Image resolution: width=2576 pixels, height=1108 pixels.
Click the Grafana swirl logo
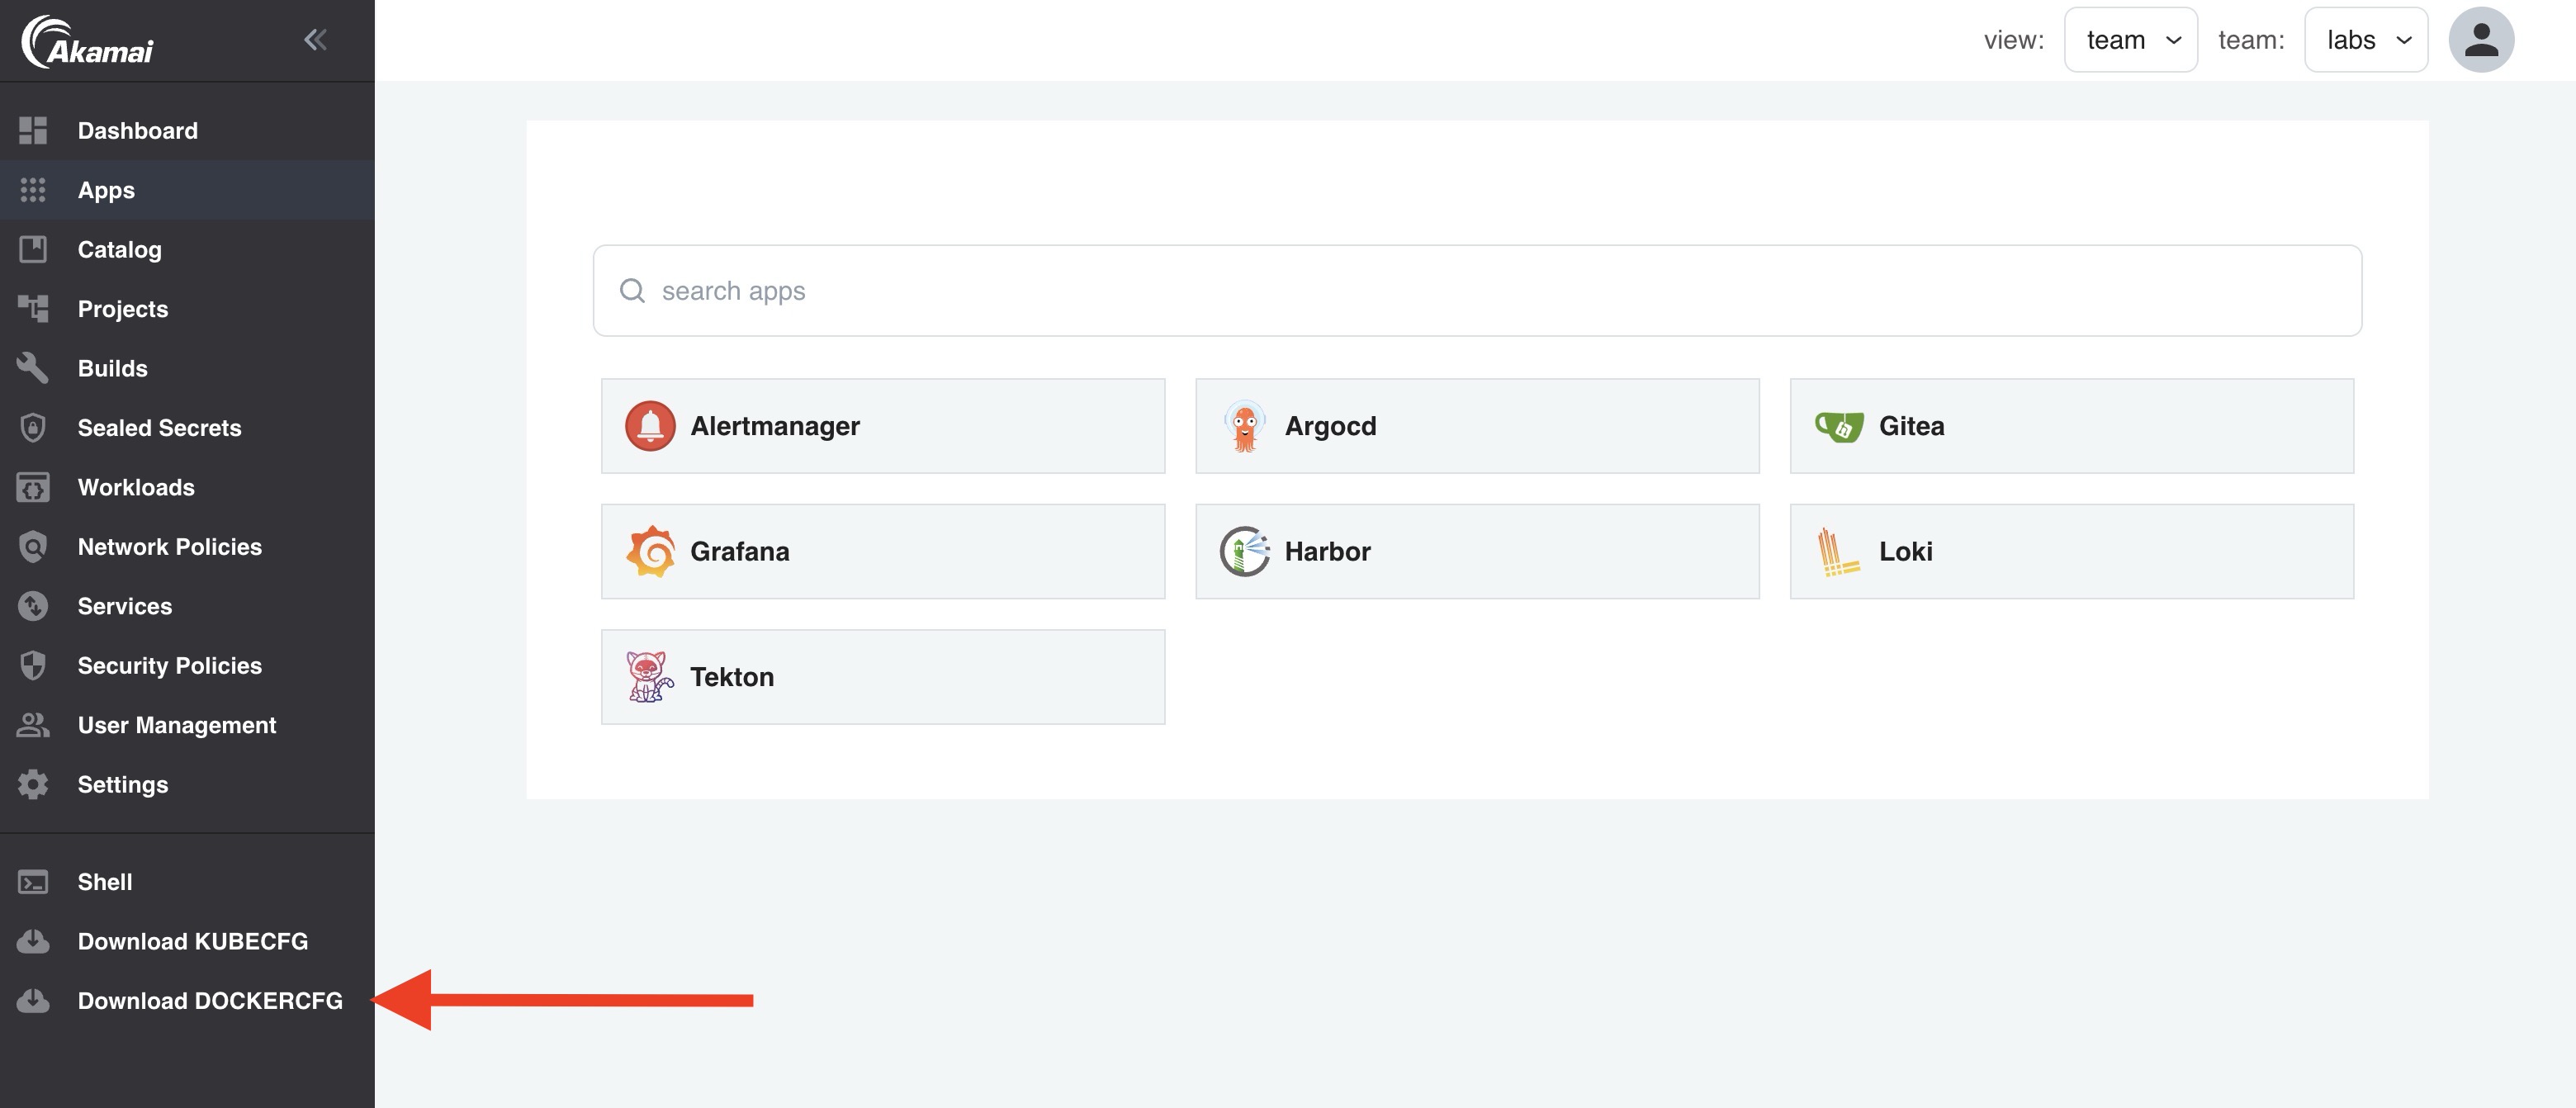point(650,551)
